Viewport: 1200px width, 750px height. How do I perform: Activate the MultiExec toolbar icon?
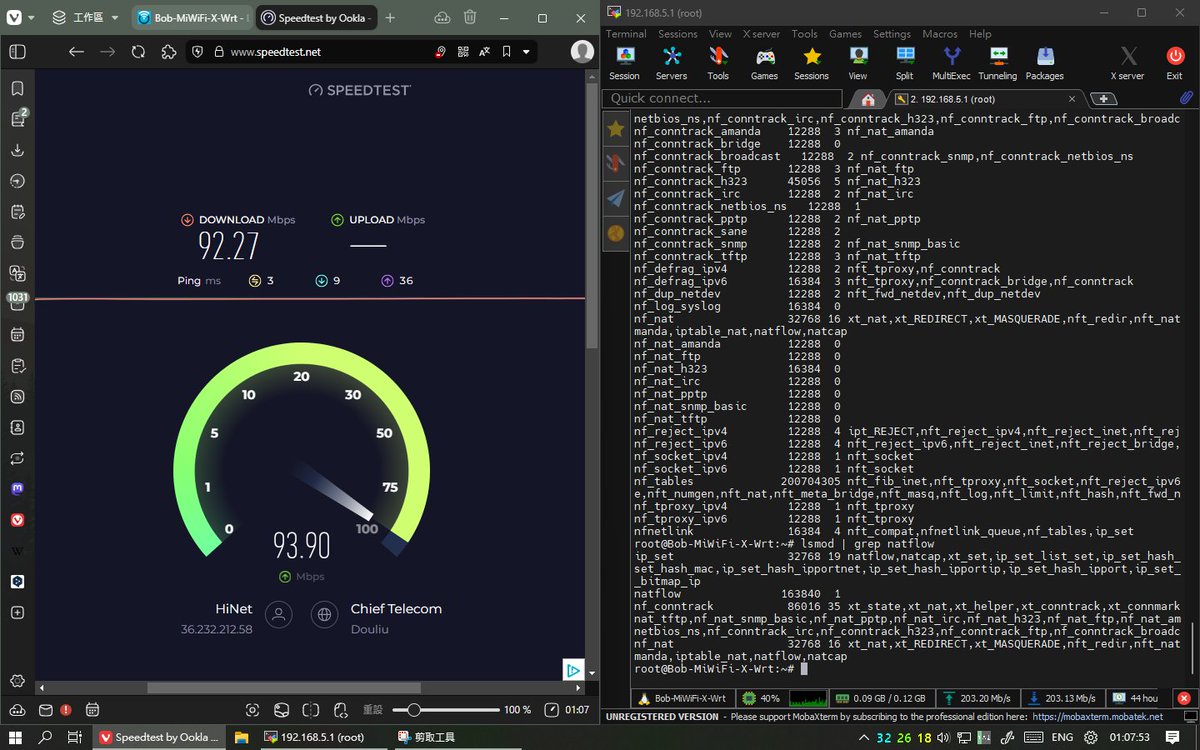(951, 63)
